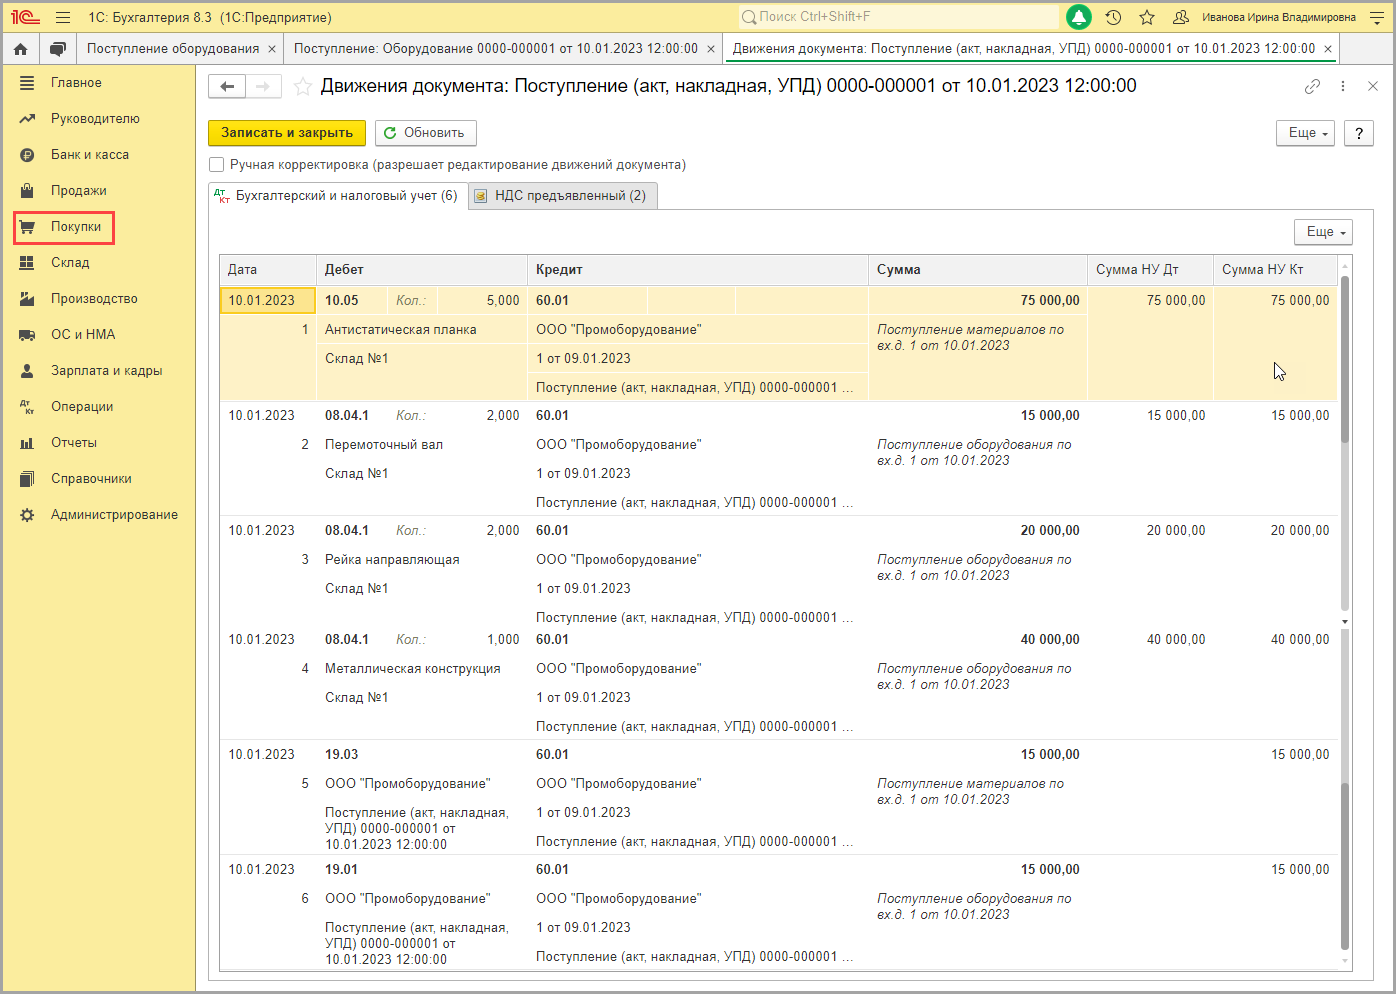1396x994 pixels.
Task: Open service settings menu icon
Action: [1377, 17]
